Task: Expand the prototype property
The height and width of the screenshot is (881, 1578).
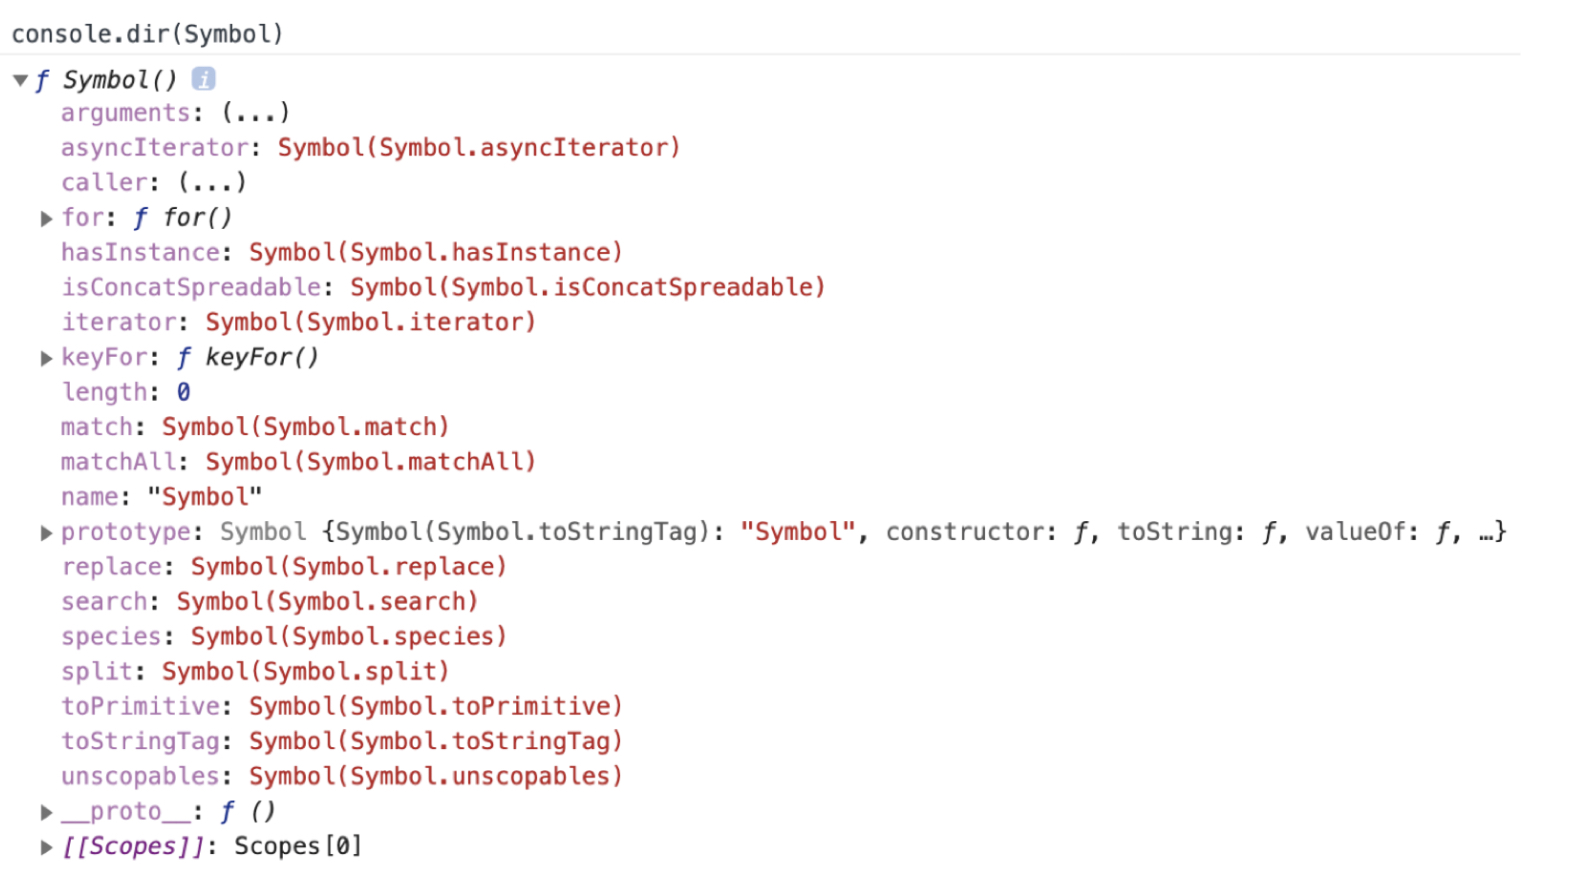Action: (46, 533)
